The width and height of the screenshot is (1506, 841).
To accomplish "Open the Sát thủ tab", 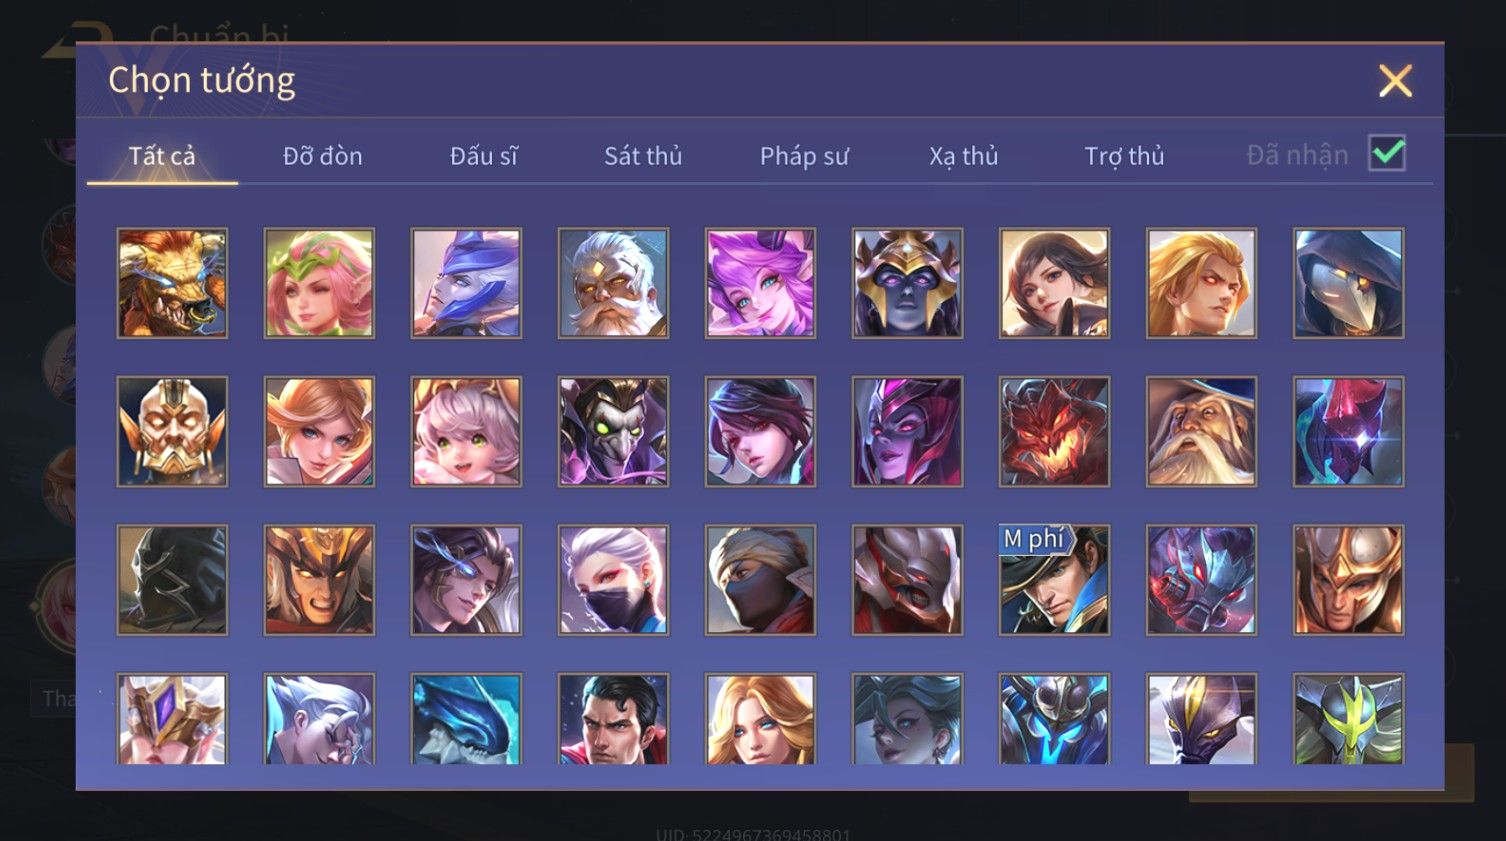I will [x=643, y=156].
